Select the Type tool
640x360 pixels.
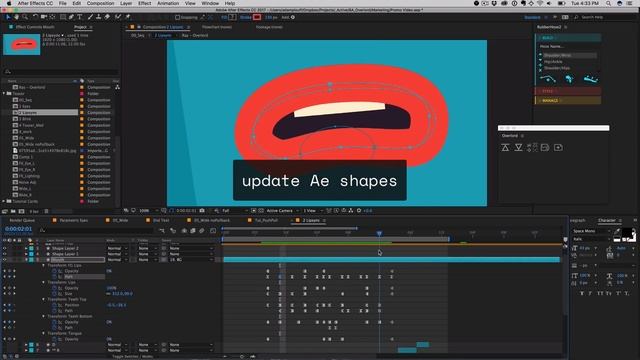80,17
